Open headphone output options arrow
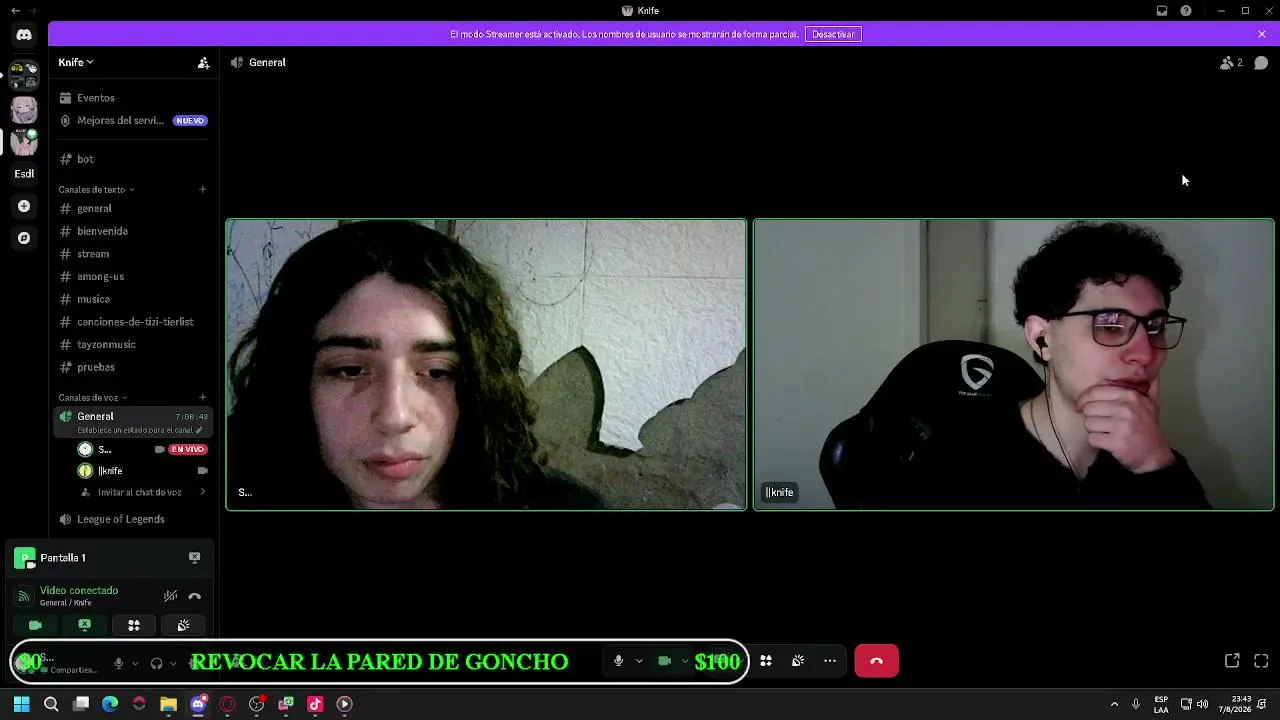The image size is (1280, 720). tap(172, 663)
